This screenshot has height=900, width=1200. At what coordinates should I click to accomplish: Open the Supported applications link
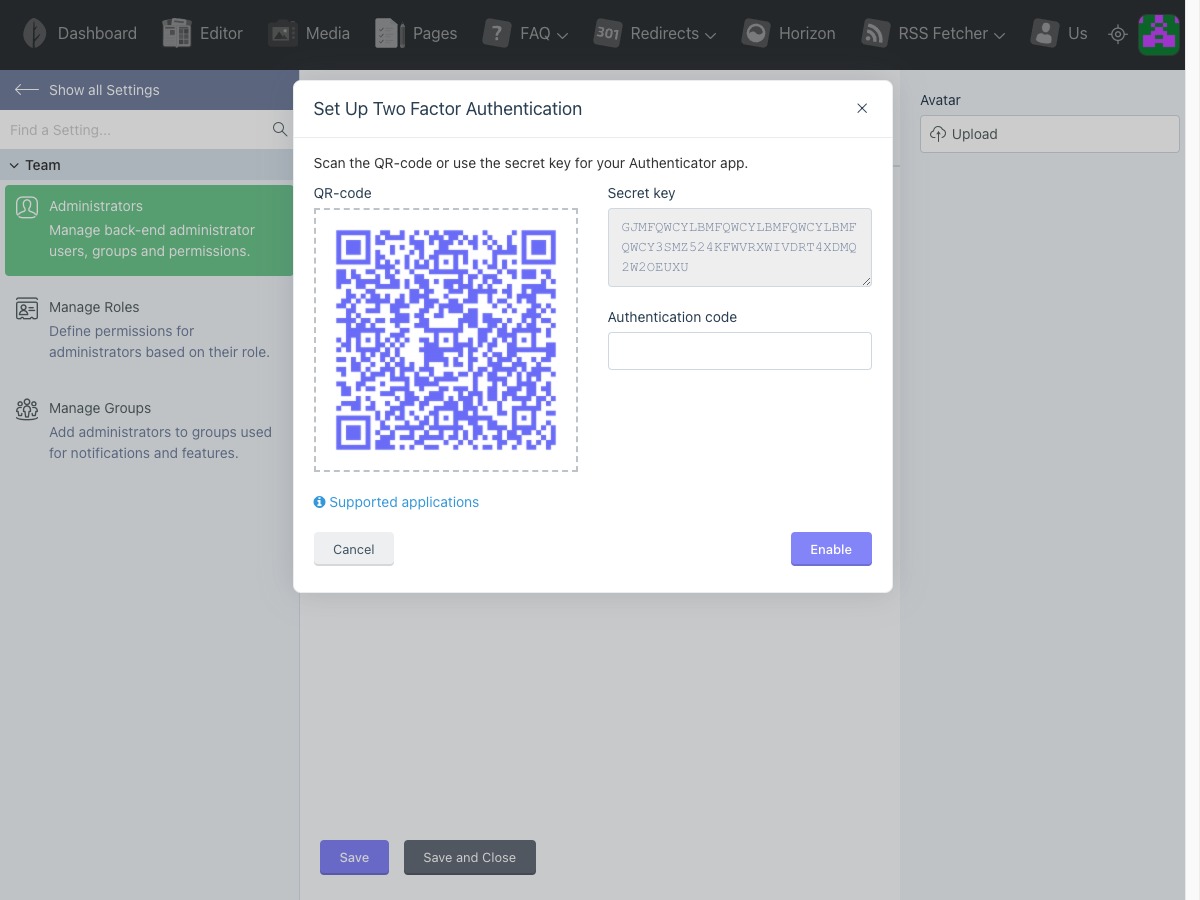[404, 502]
